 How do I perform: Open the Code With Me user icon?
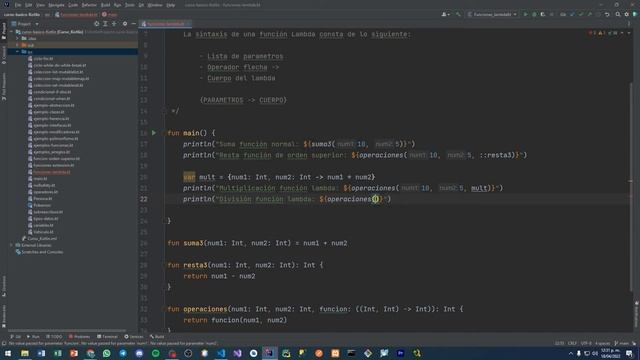tap(445, 14)
